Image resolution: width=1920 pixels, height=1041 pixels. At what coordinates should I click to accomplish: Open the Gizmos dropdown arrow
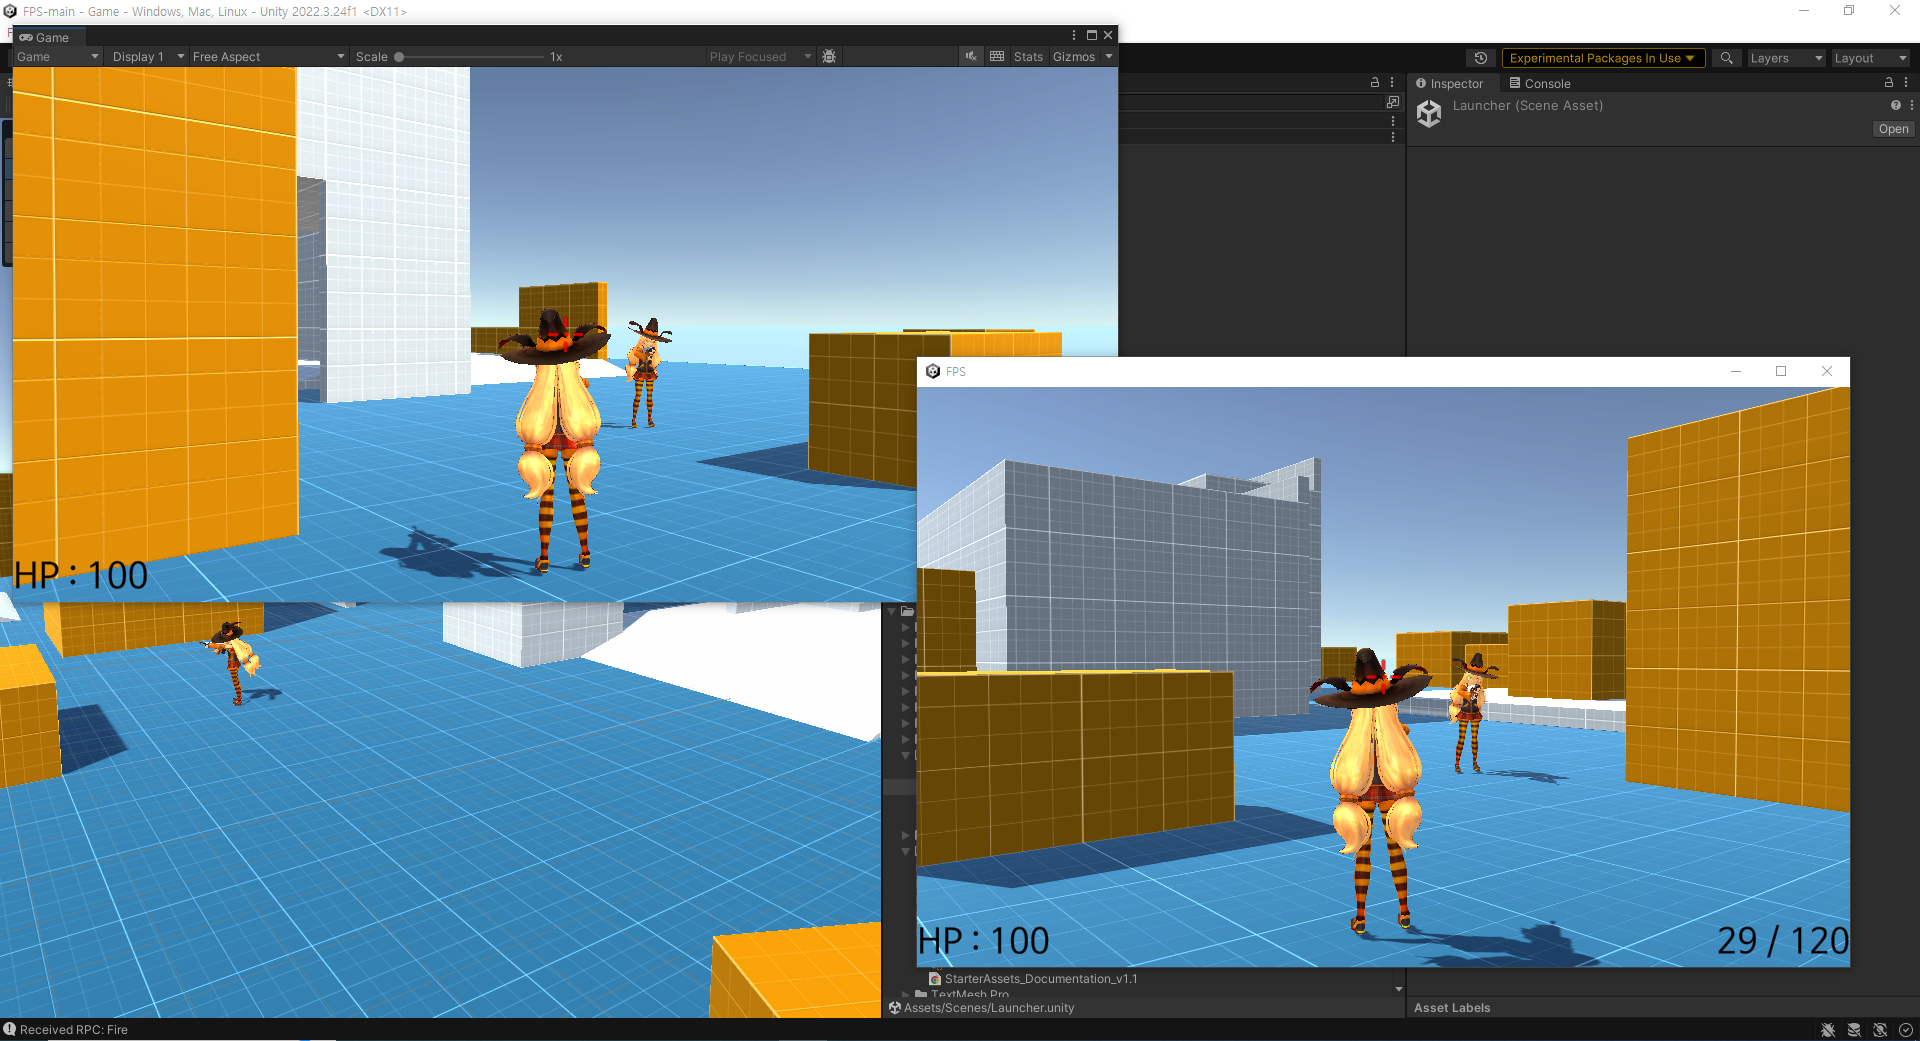[1109, 57]
